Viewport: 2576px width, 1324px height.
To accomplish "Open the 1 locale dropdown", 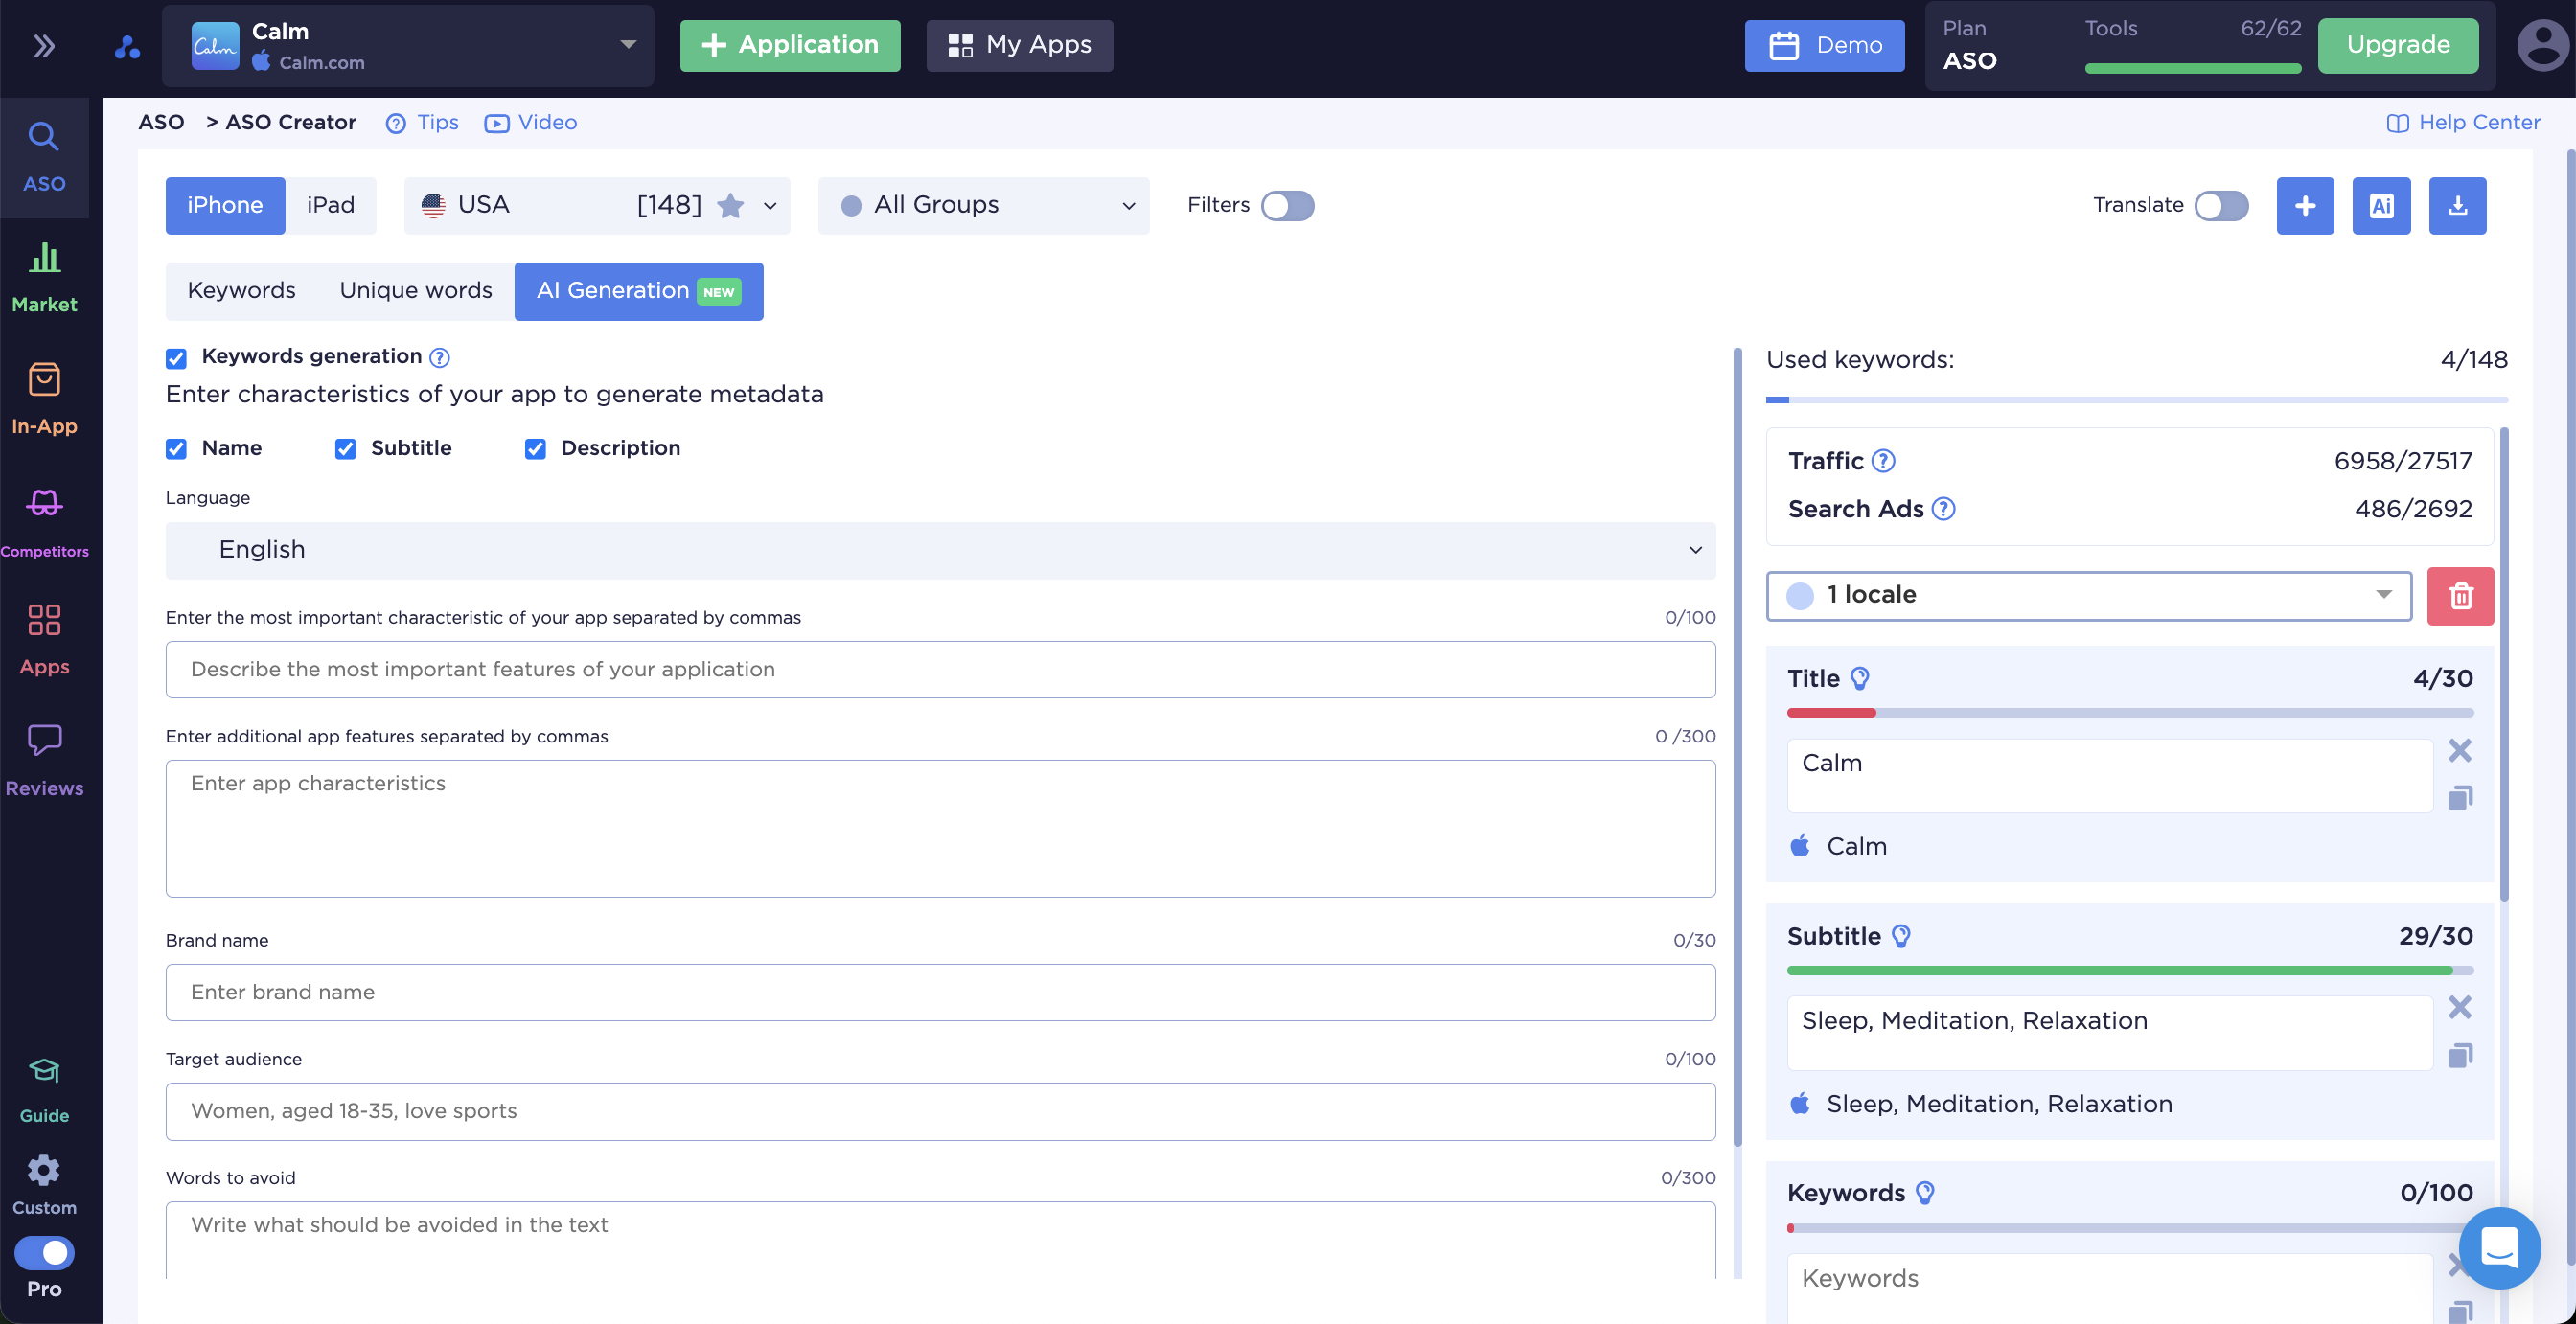I will 2089,596.
